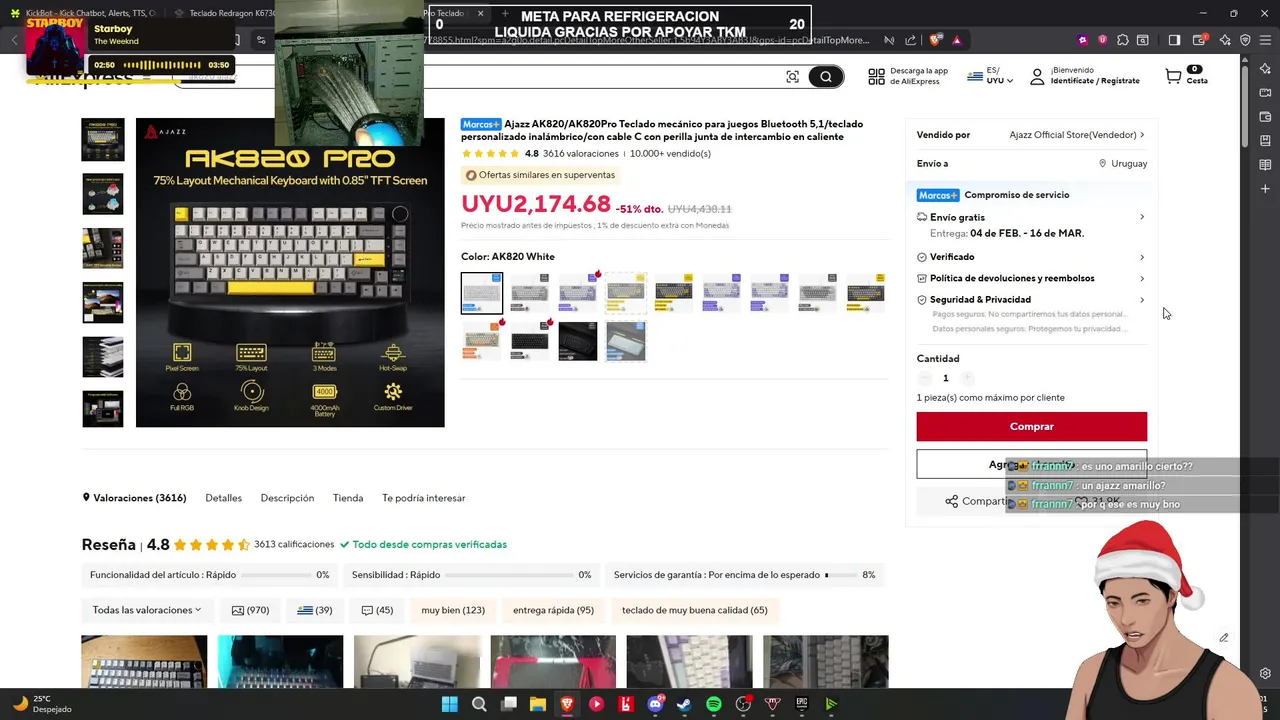This screenshot has width=1280, height=720.
Task: Filter reviews by 'muy bien (123)'
Action: coord(453,610)
